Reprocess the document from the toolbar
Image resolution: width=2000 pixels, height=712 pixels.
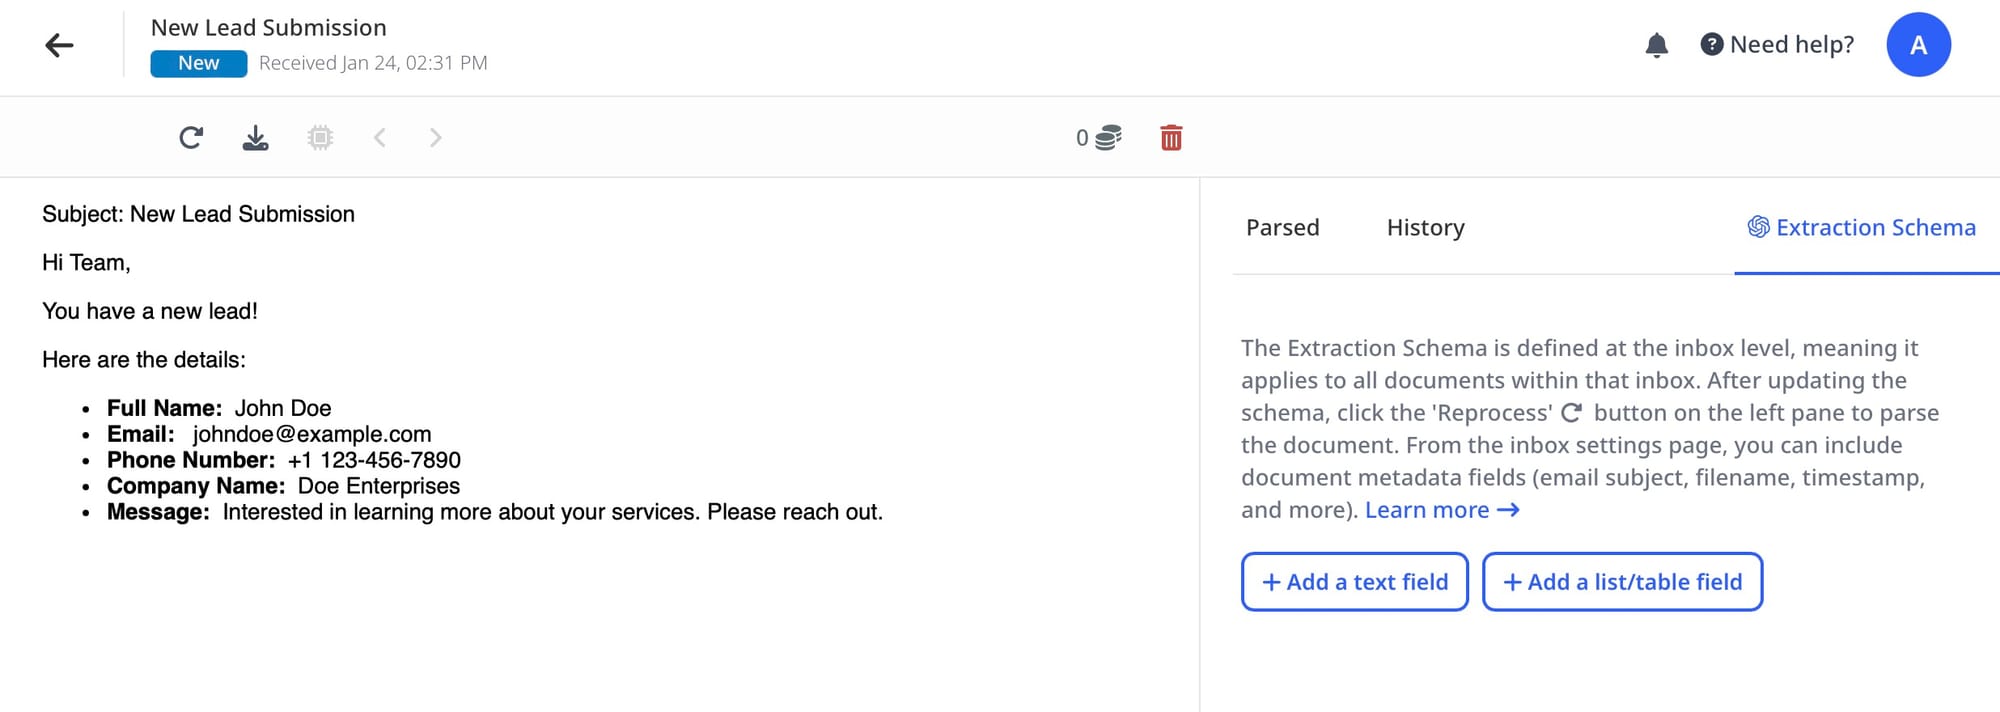(191, 137)
